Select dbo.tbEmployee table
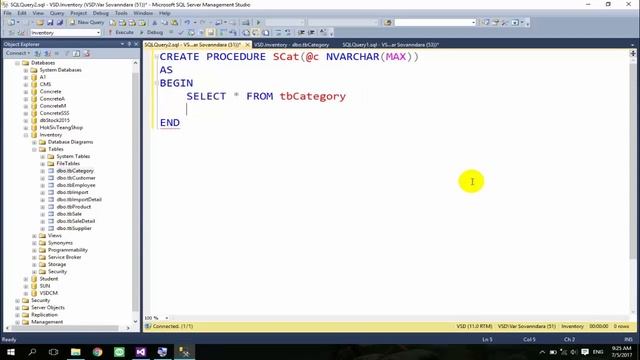 tap(76, 185)
